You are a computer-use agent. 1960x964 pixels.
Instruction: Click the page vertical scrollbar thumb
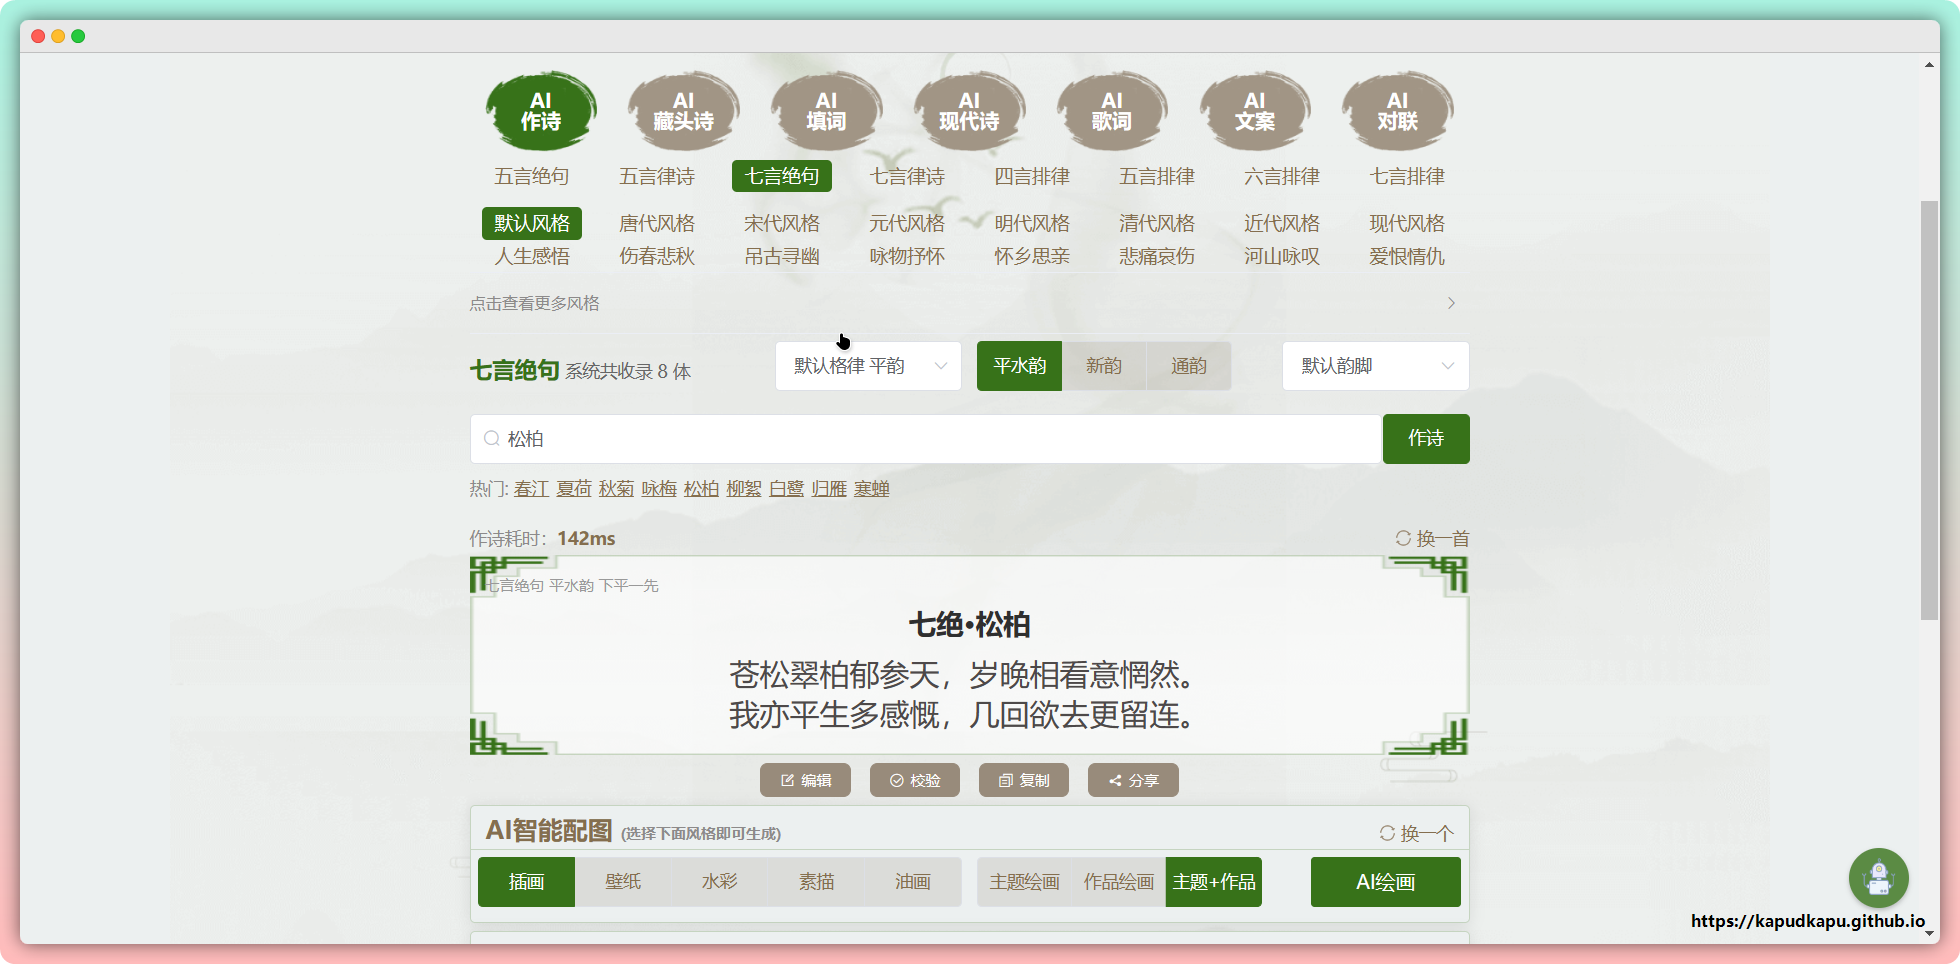[x=1929, y=410]
